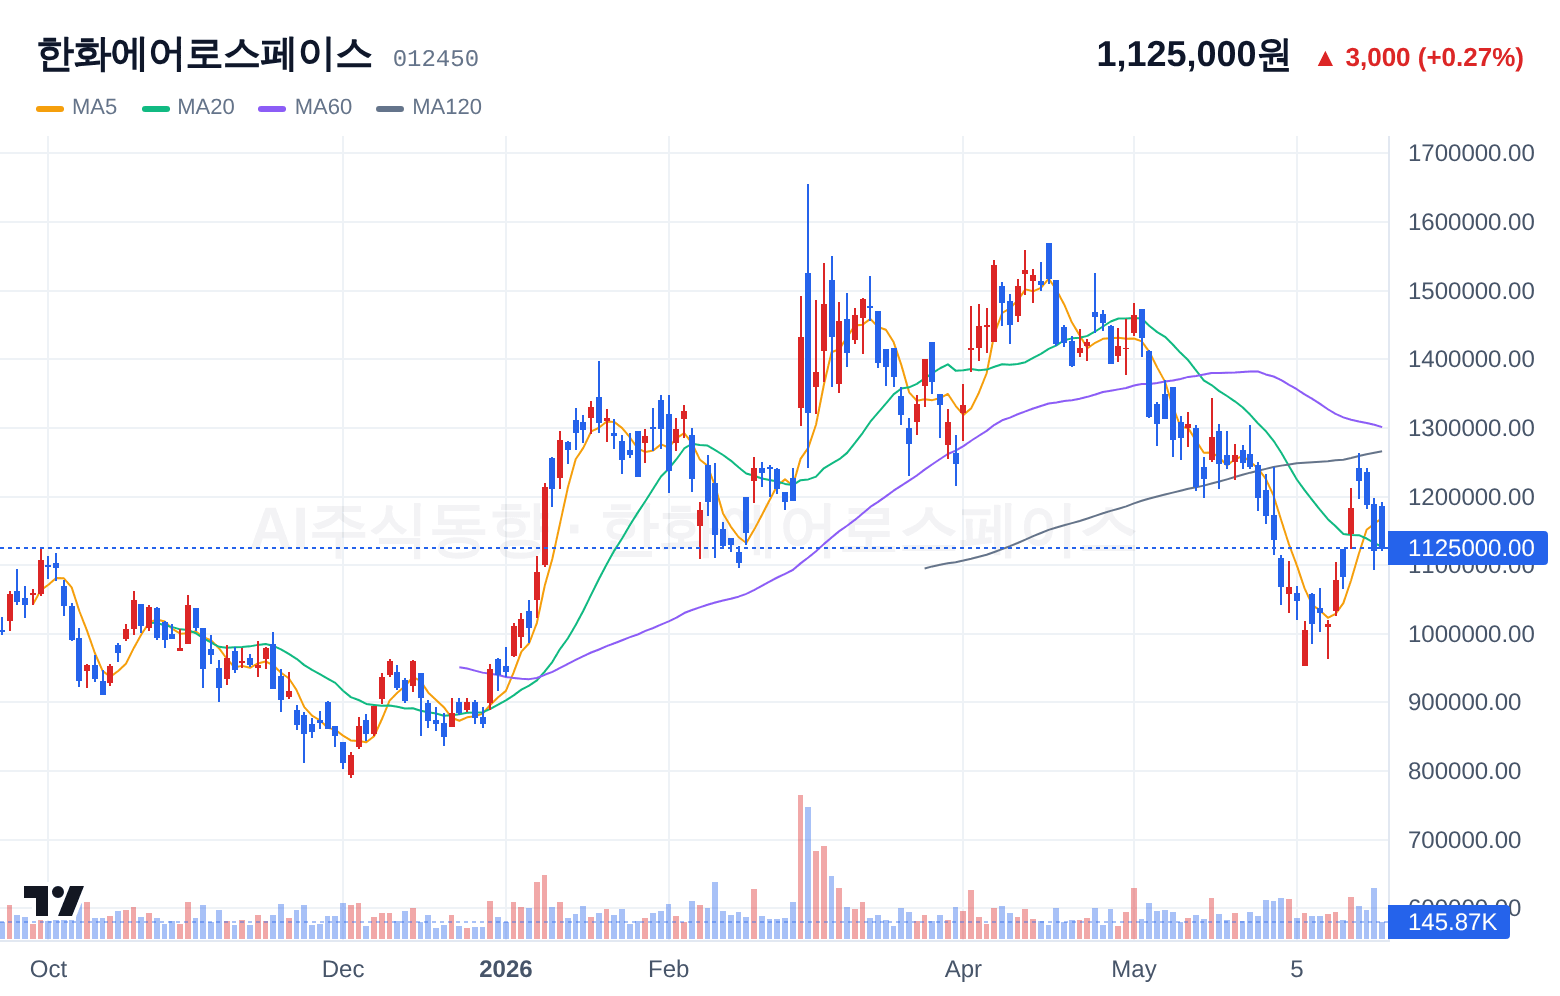Image resolution: width=1560 pixels, height=996 pixels.
Task: Click the 1300000.00 price axis label
Action: pyautogui.click(x=1471, y=428)
